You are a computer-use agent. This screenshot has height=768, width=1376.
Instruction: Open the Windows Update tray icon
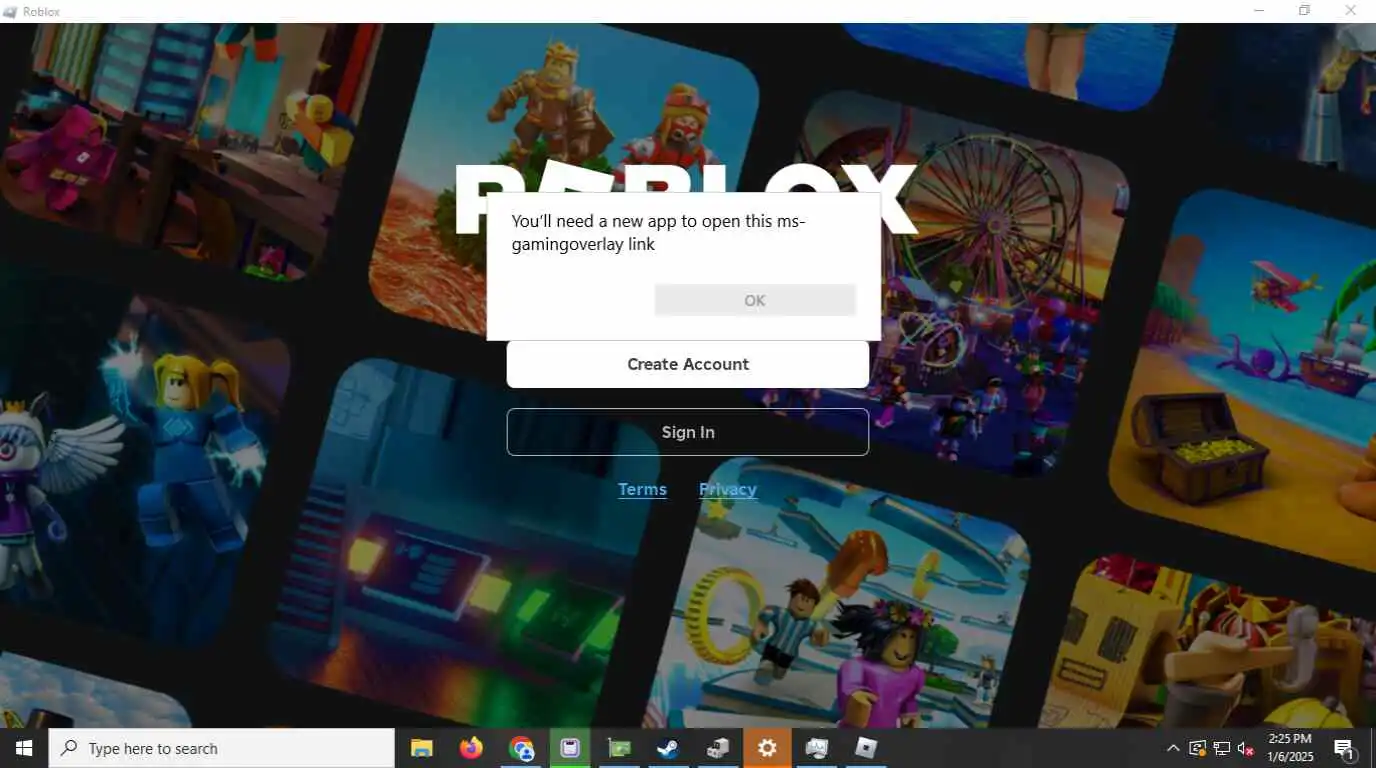1197,748
